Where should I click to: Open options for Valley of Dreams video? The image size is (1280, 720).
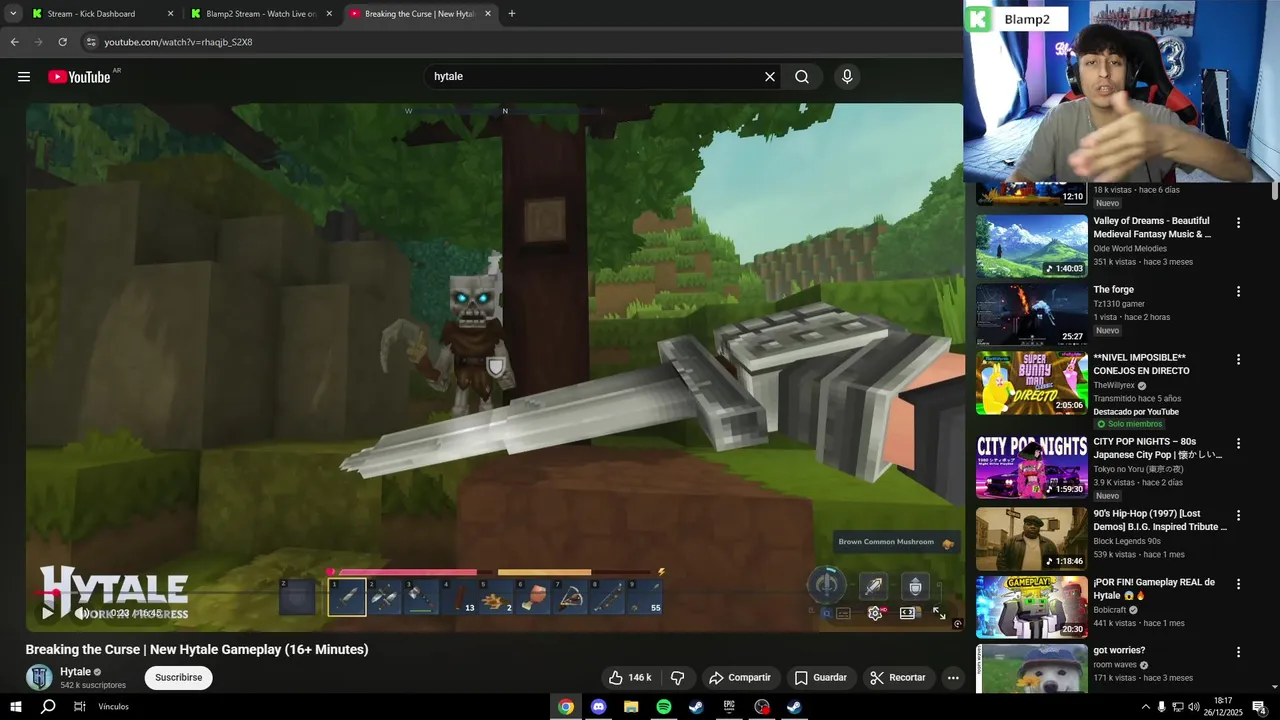pos(1238,223)
